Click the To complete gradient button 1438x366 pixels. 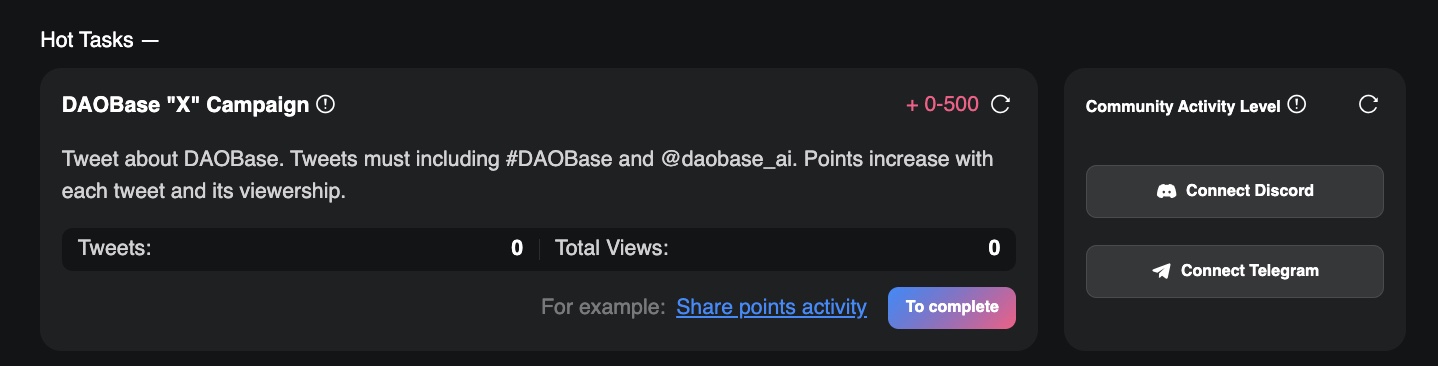pos(952,308)
